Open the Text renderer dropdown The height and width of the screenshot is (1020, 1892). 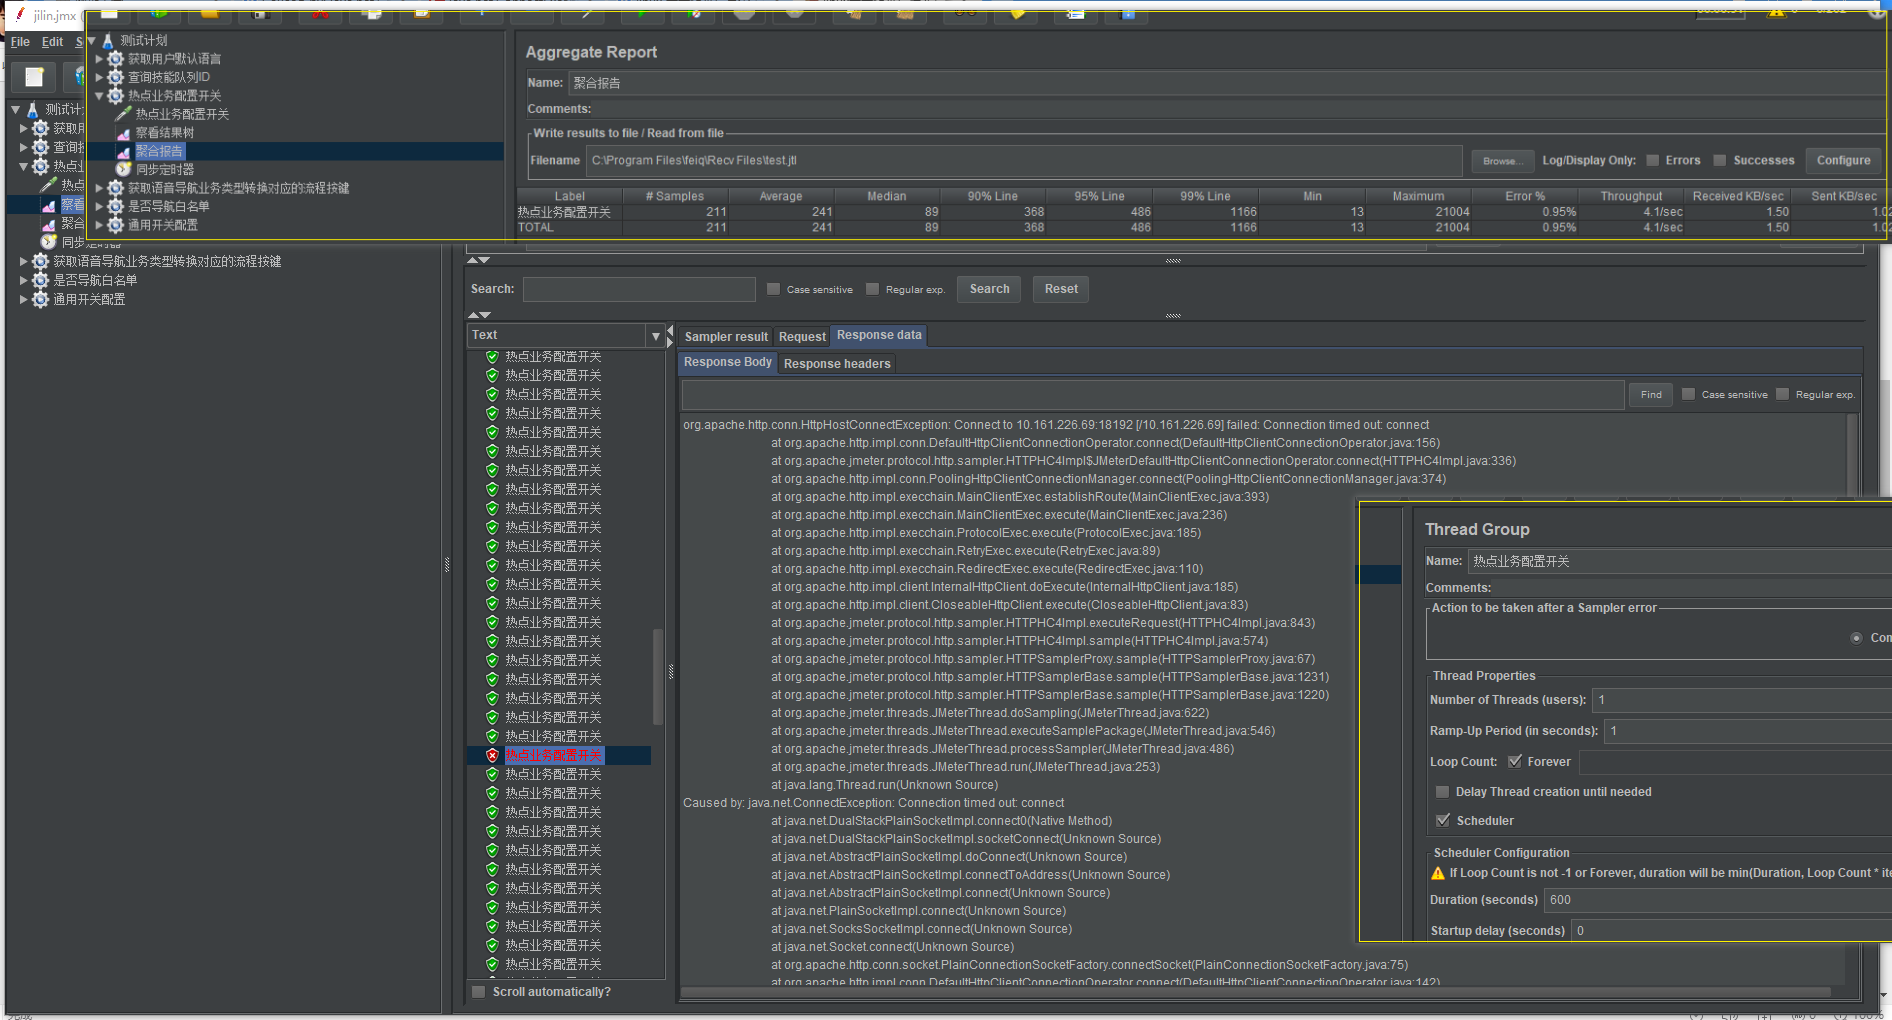(655, 336)
